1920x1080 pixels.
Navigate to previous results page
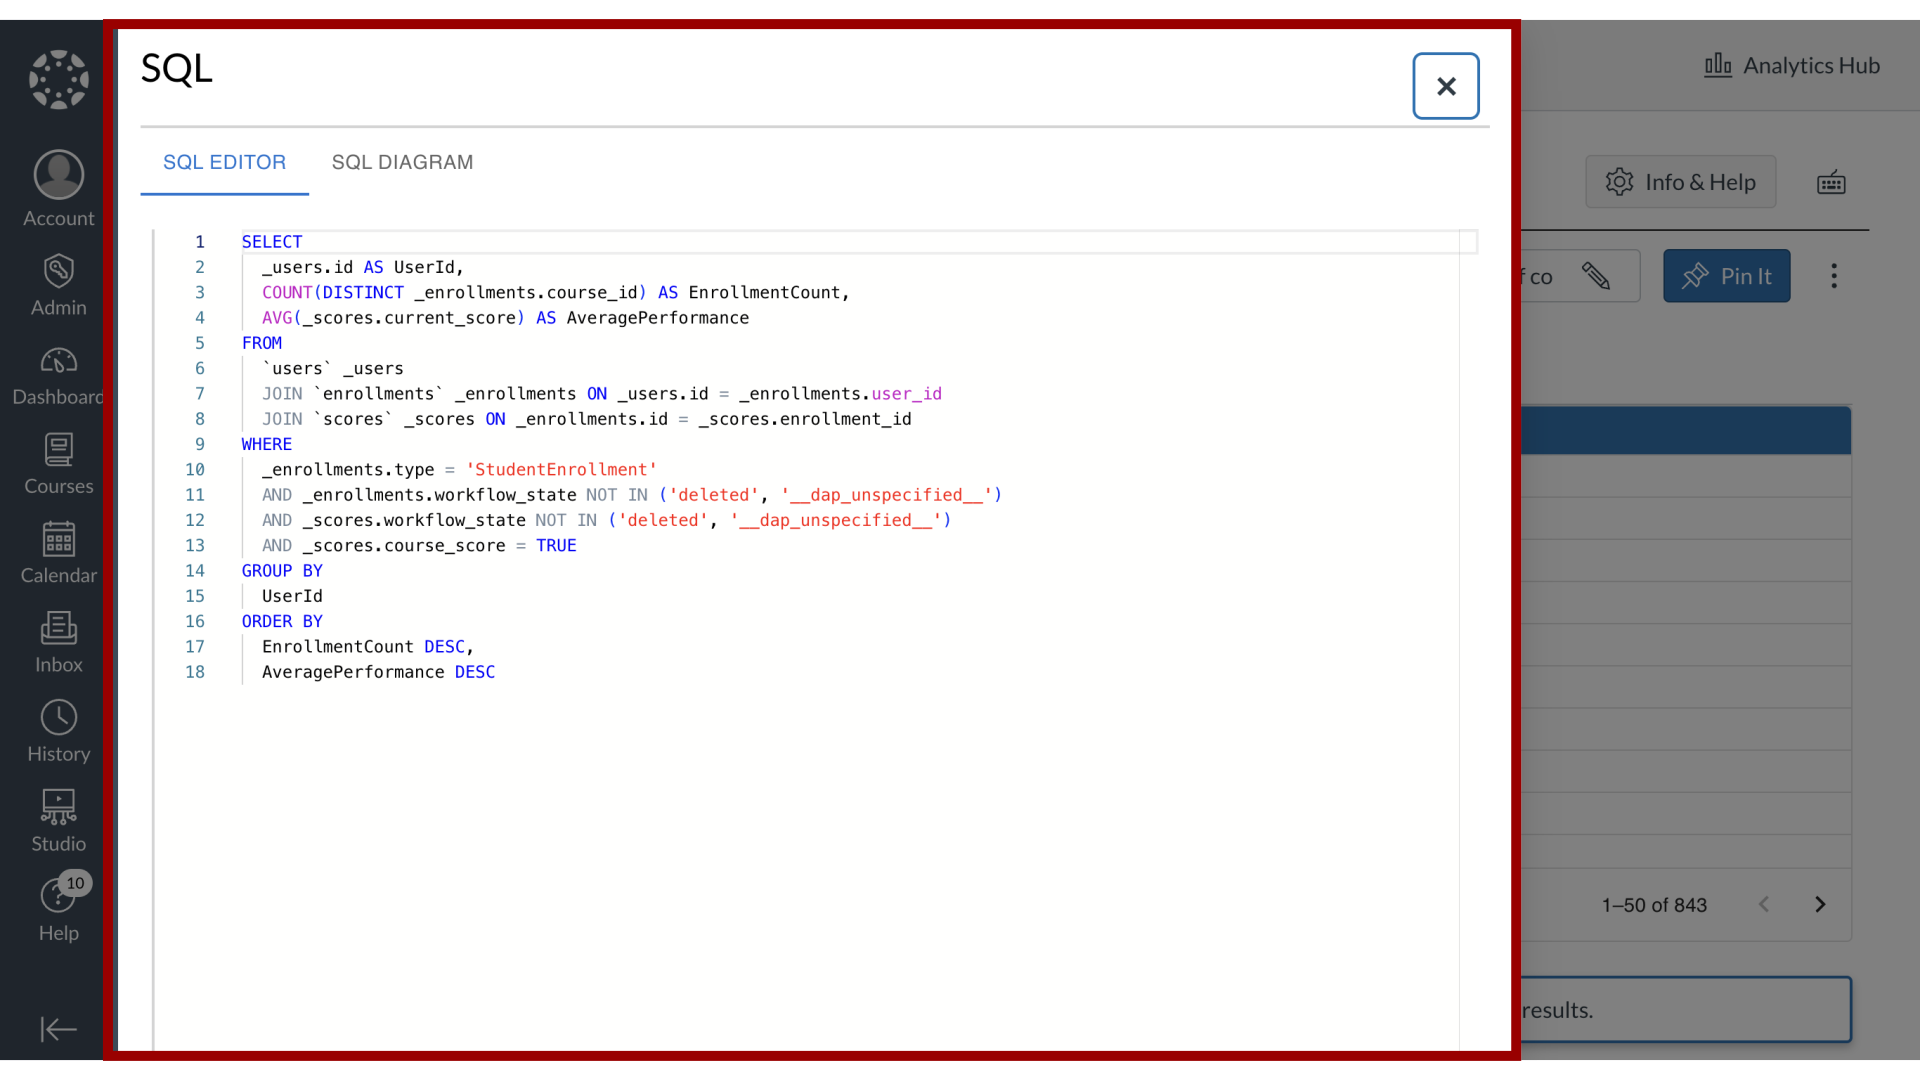[x=1764, y=905]
